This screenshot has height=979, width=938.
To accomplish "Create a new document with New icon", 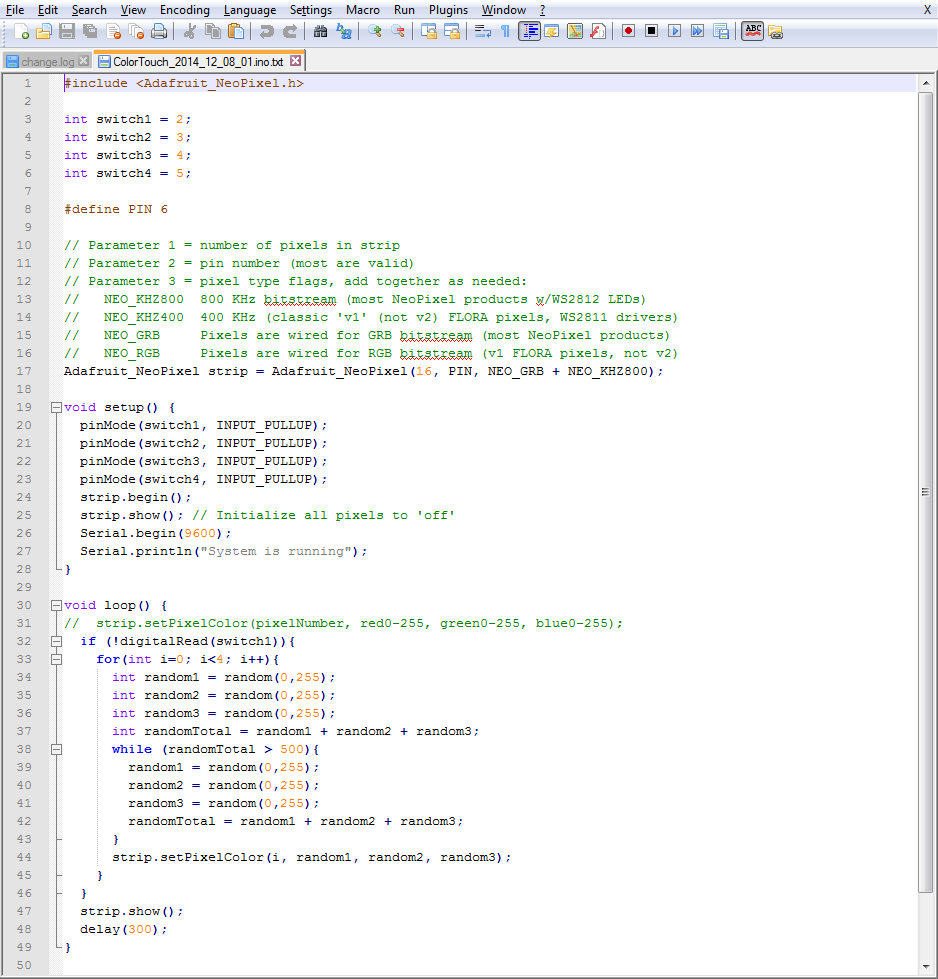I will pos(21,31).
